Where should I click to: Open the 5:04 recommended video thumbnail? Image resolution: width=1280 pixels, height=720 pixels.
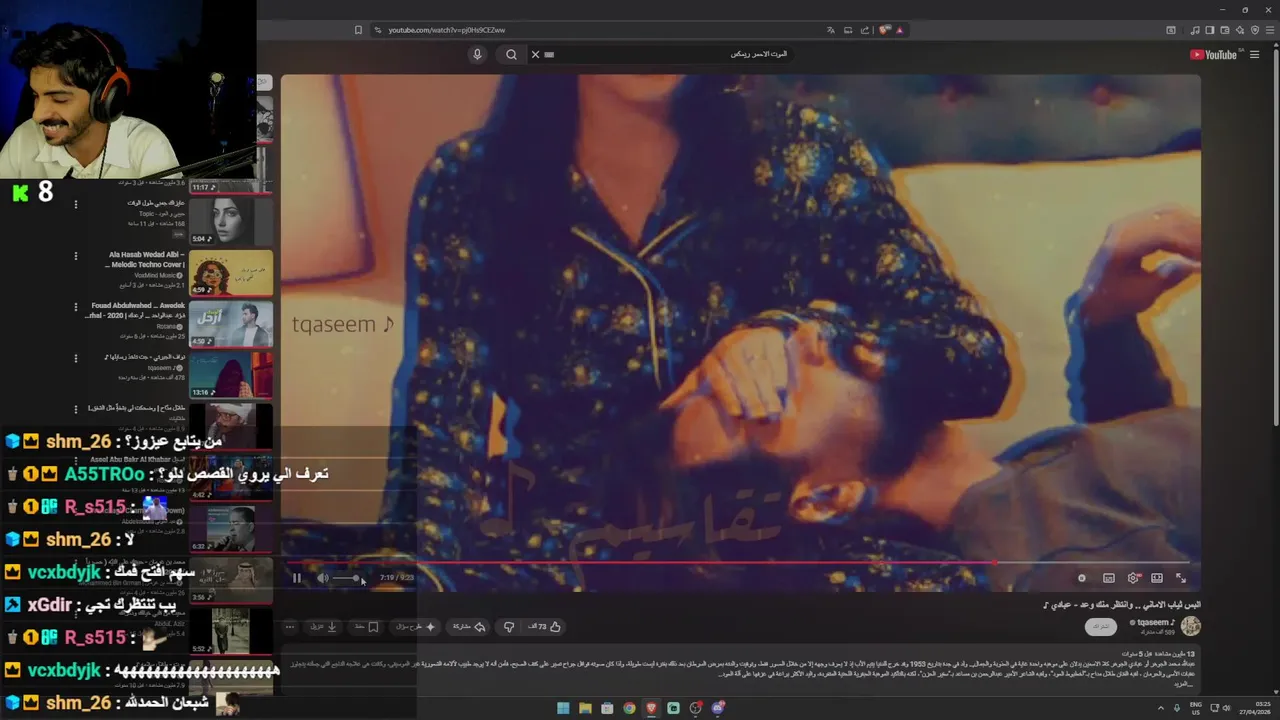point(231,221)
